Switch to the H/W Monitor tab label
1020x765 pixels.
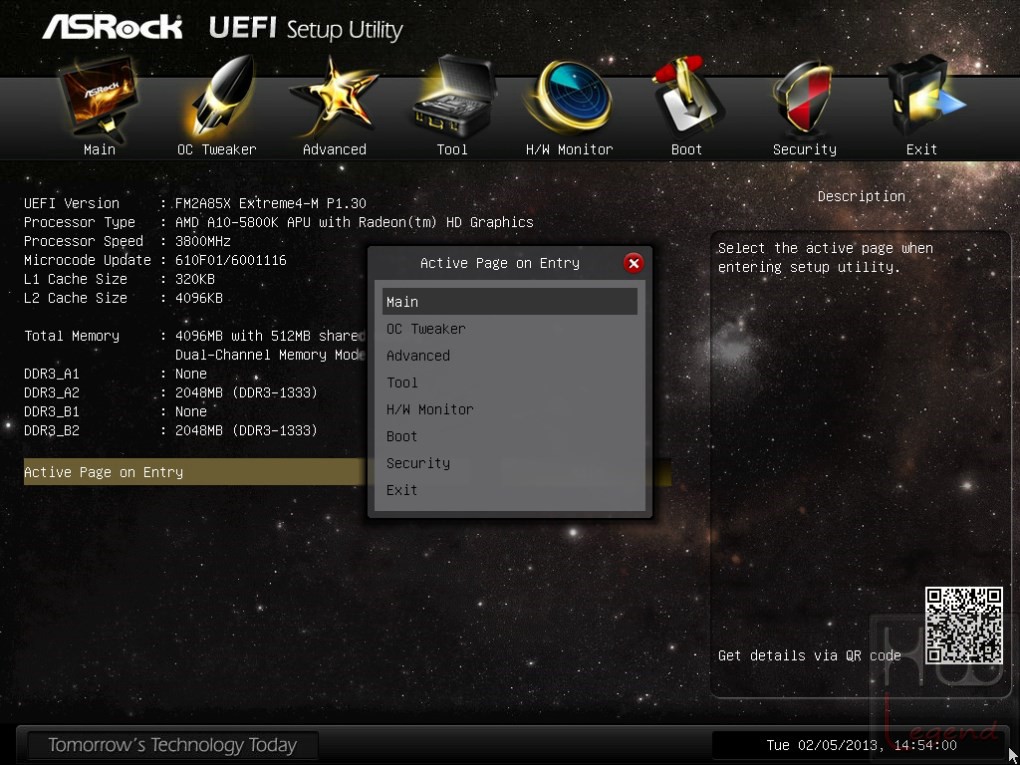(569, 150)
